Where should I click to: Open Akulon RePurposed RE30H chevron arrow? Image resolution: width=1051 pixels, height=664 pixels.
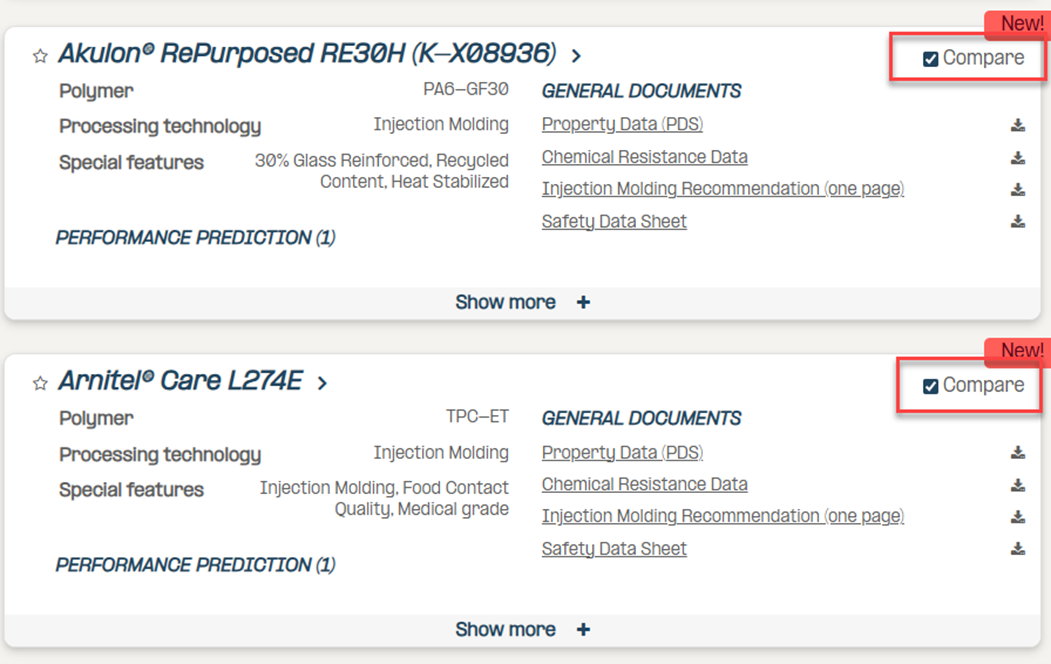(x=576, y=56)
